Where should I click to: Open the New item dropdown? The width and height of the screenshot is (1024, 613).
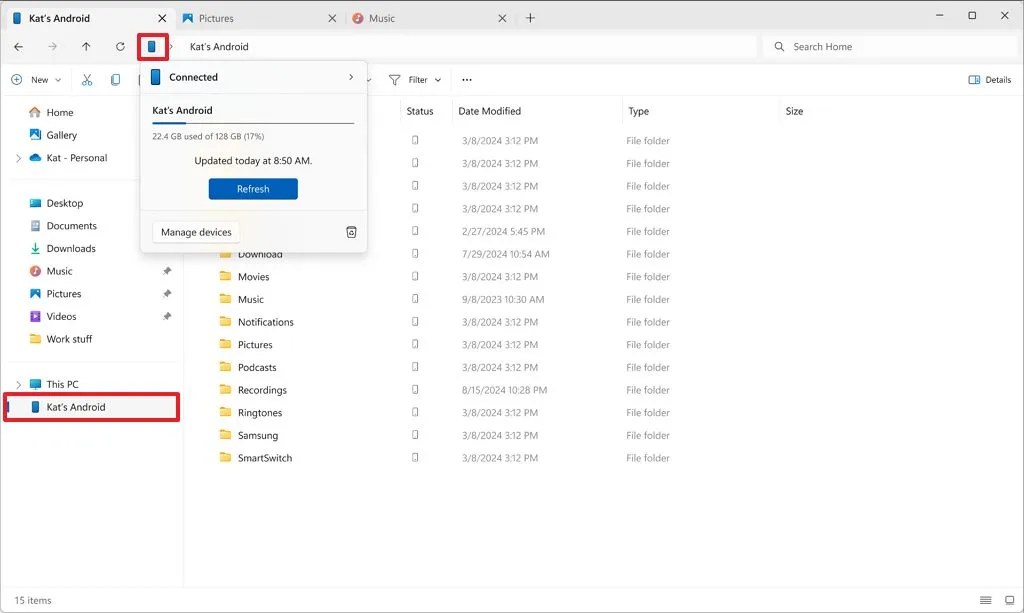(x=36, y=79)
